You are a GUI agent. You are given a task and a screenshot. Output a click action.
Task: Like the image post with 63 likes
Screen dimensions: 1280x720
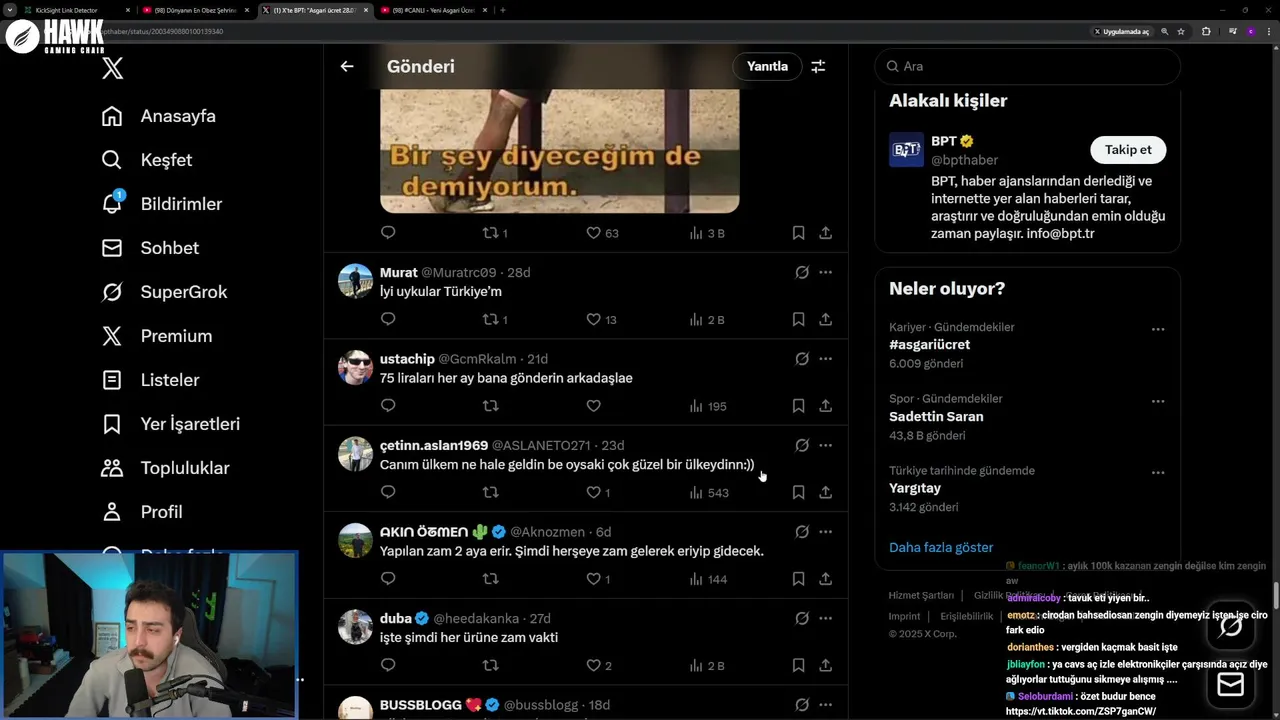[x=593, y=232]
